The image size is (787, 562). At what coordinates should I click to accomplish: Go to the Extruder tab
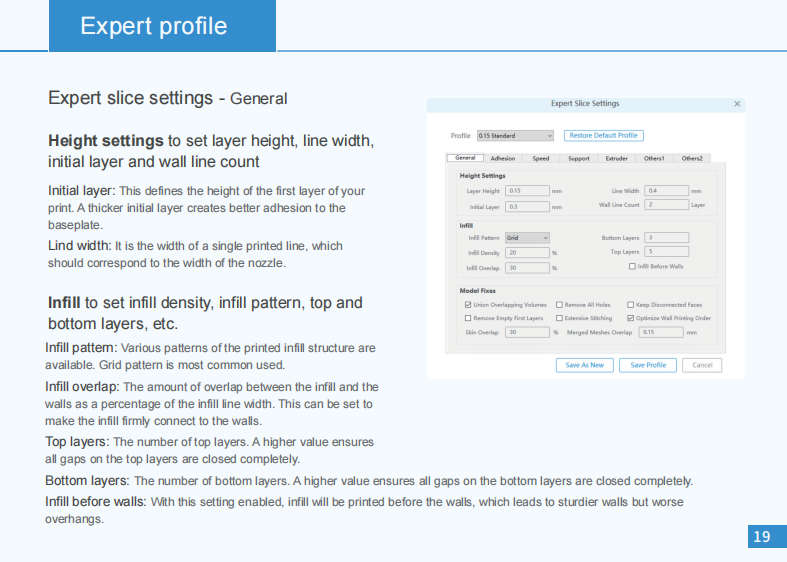pyautogui.click(x=616, y=158)
